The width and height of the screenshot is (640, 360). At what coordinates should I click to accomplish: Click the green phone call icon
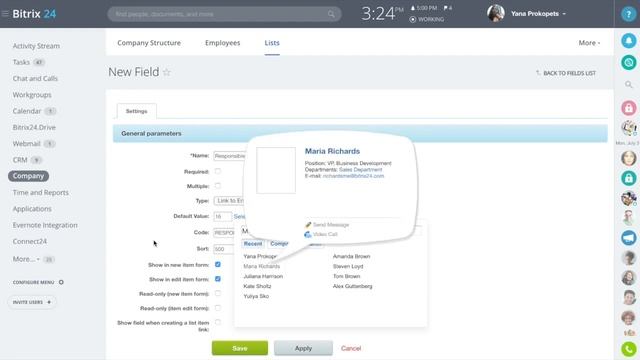[629, 349]
